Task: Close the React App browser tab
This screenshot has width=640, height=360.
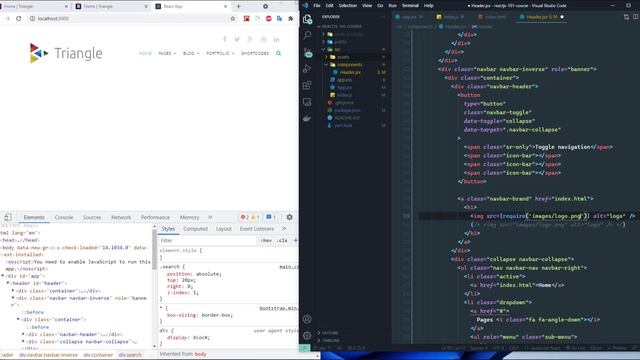Action: (225, 7)
